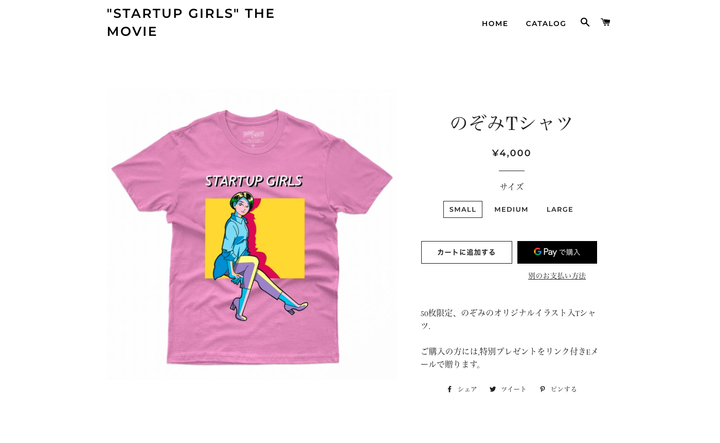Click the シェア share text link
Image resolution: width=720 pixels, height=443 pixels.
(x=467, y=389)
